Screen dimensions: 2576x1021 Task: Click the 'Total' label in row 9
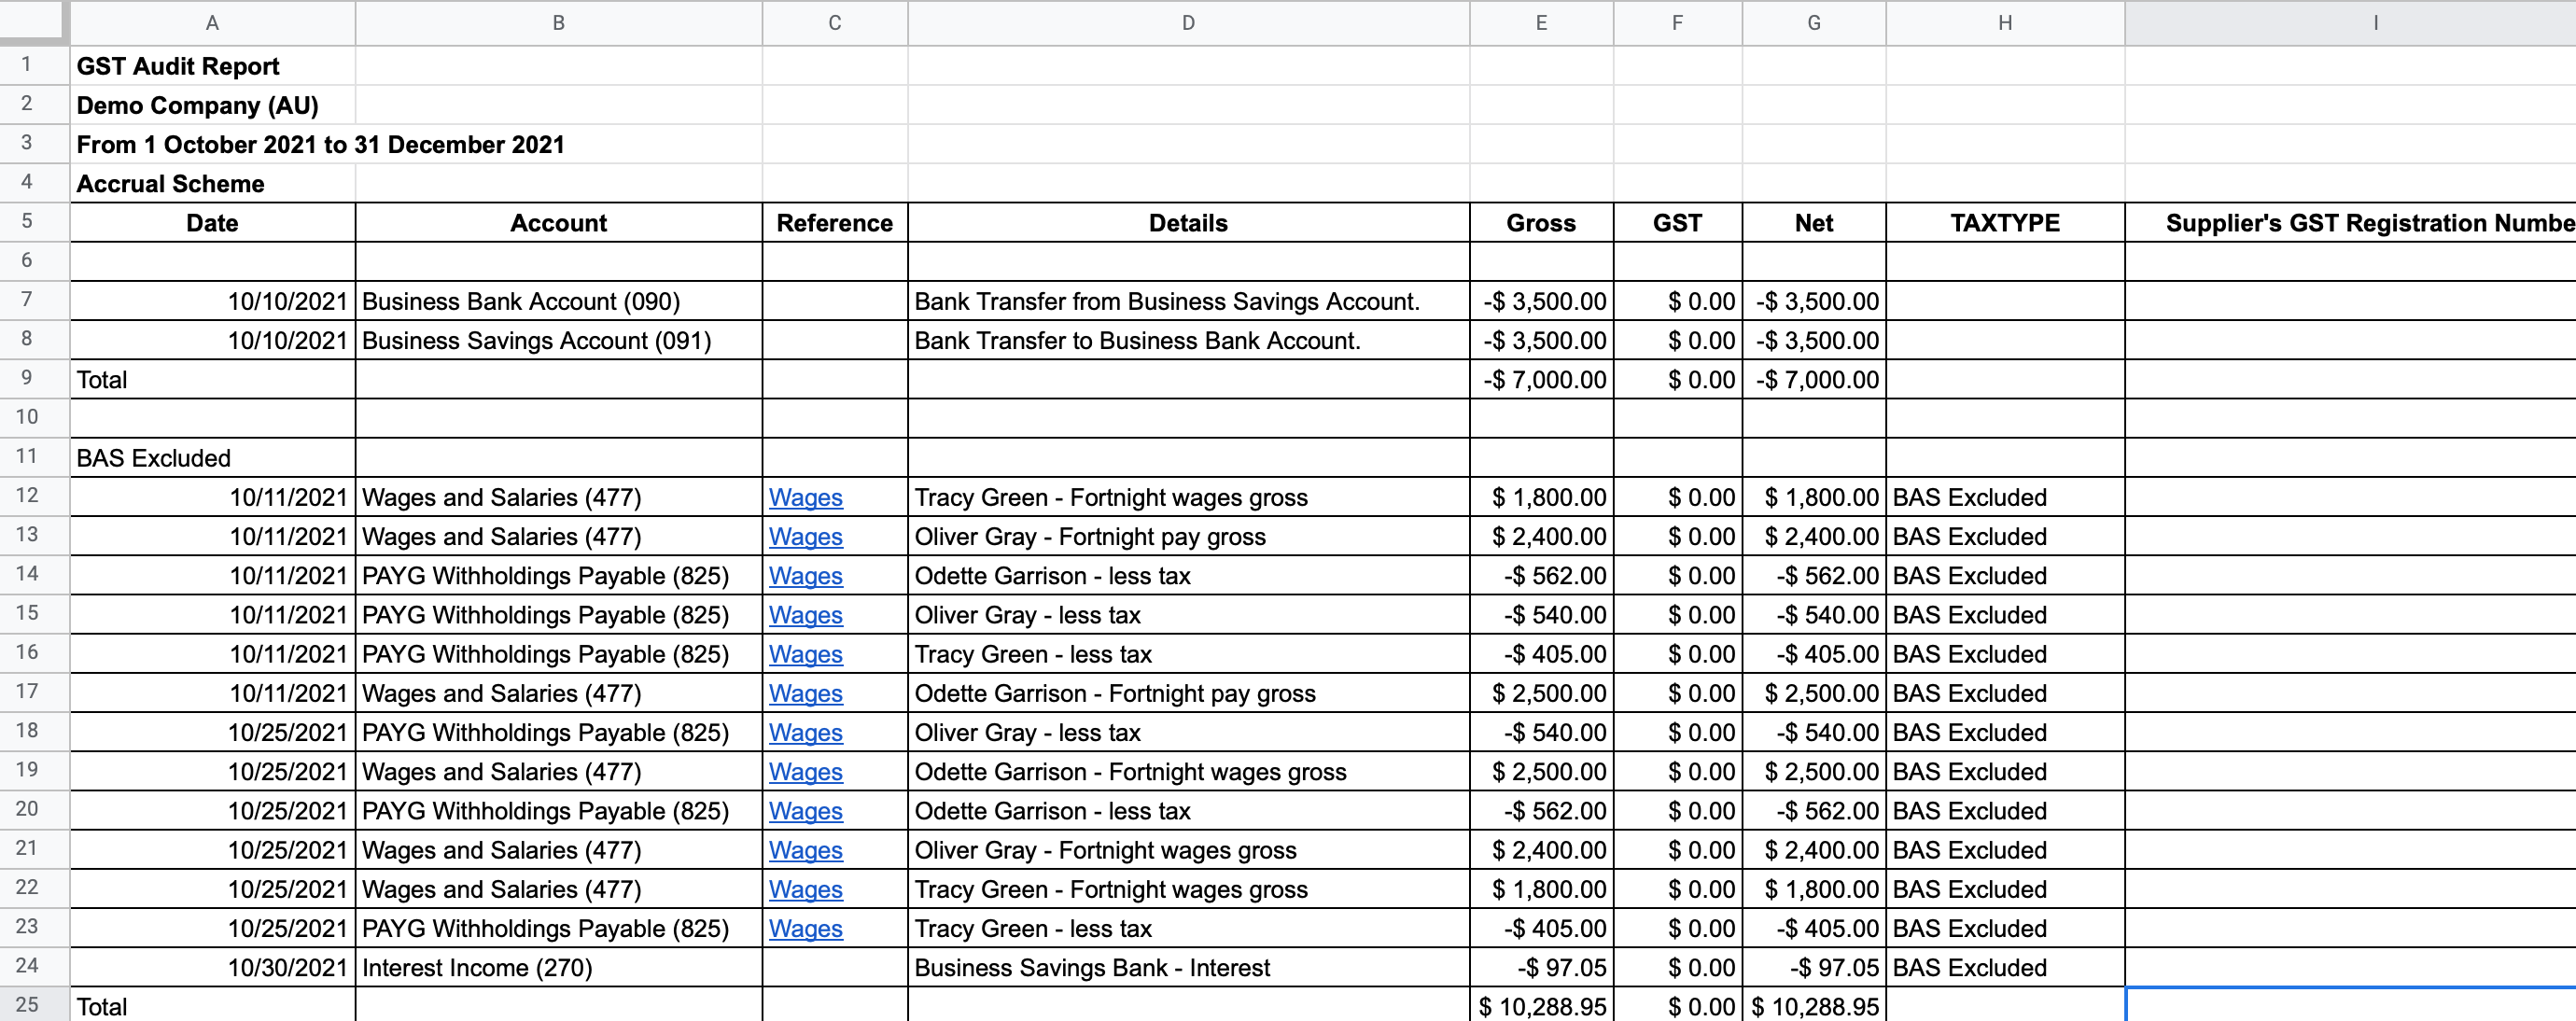pyautogui.click(x=102, y=379)
